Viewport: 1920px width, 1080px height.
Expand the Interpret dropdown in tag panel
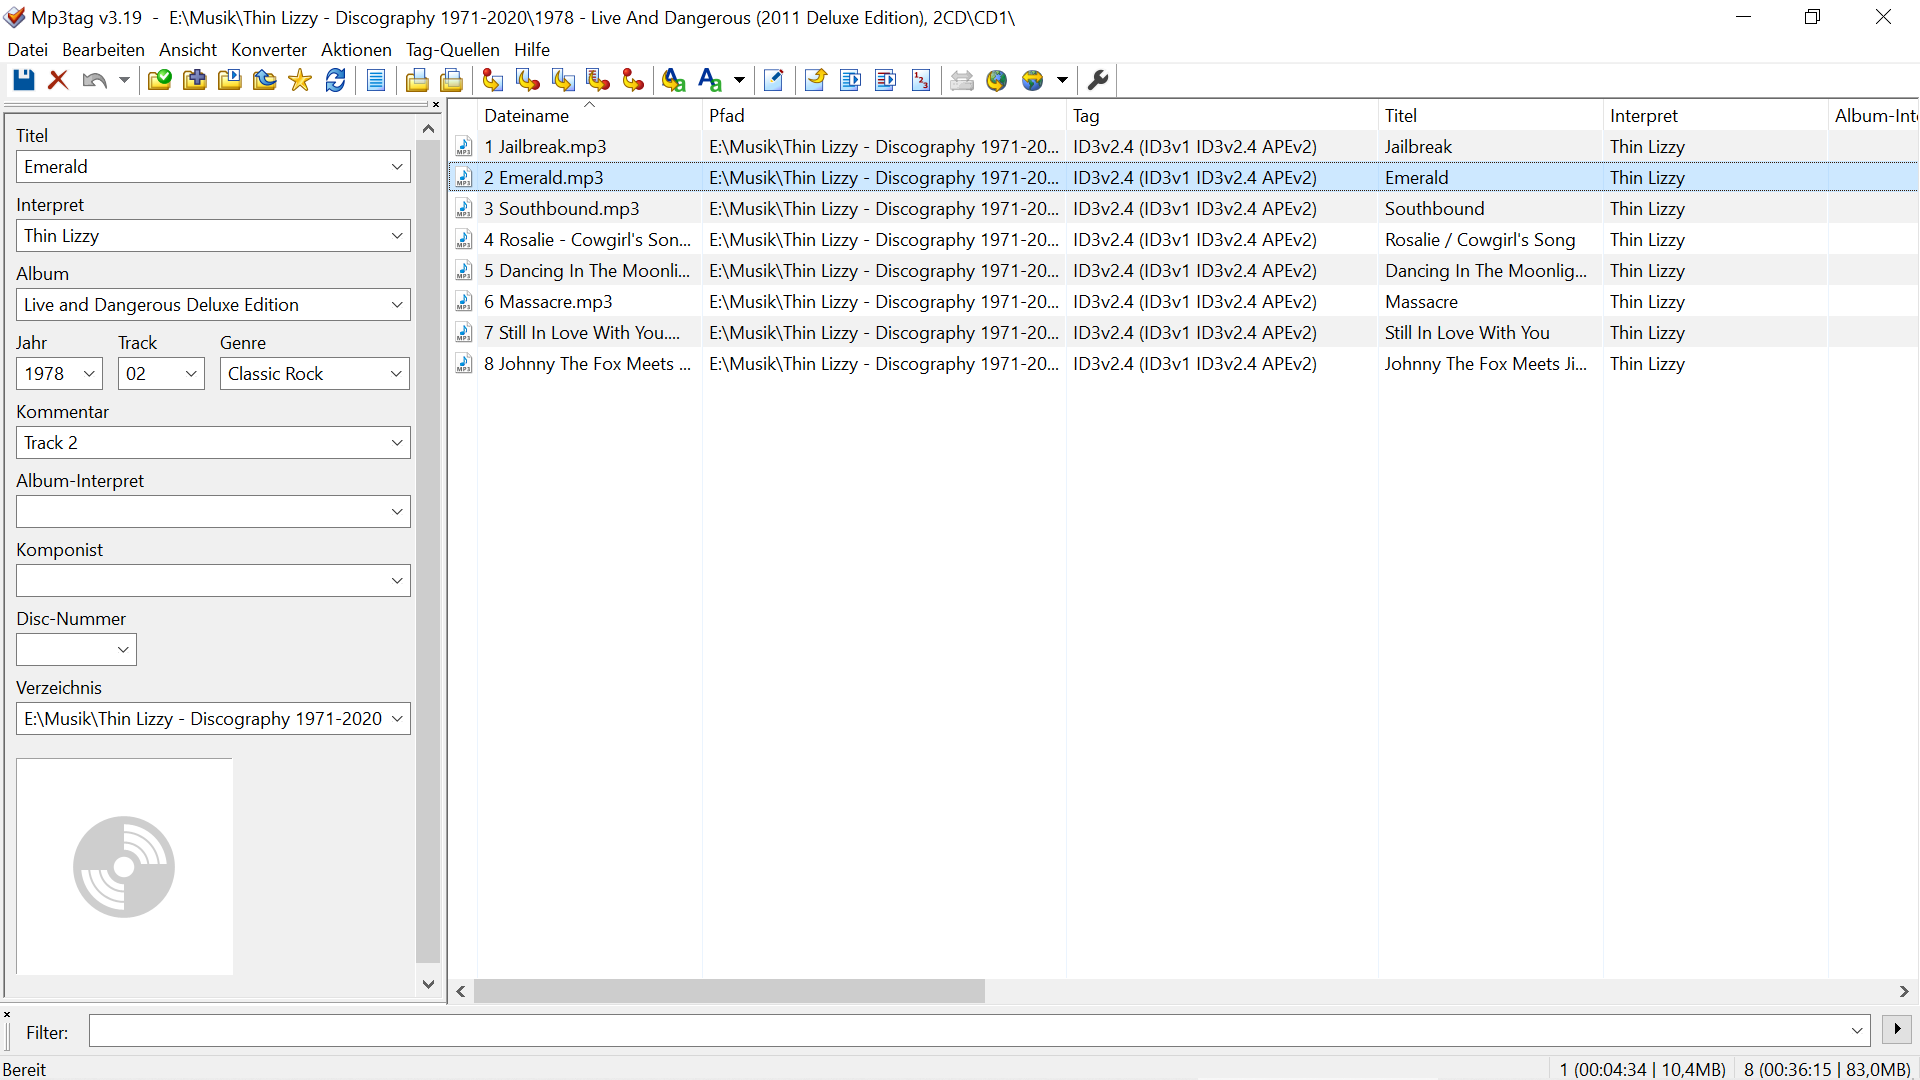[397, 236]
